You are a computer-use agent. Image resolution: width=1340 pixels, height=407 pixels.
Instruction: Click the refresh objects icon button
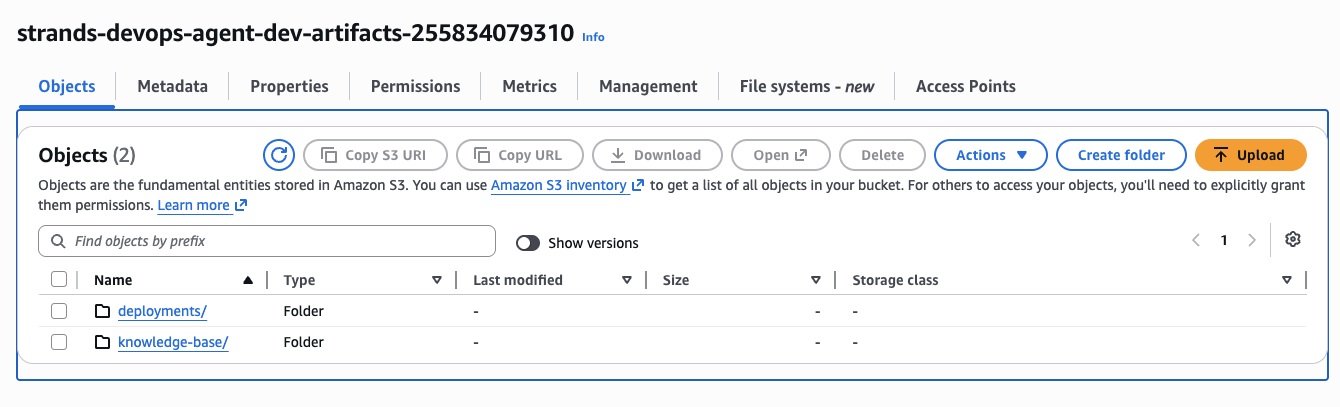pos(279,155)
